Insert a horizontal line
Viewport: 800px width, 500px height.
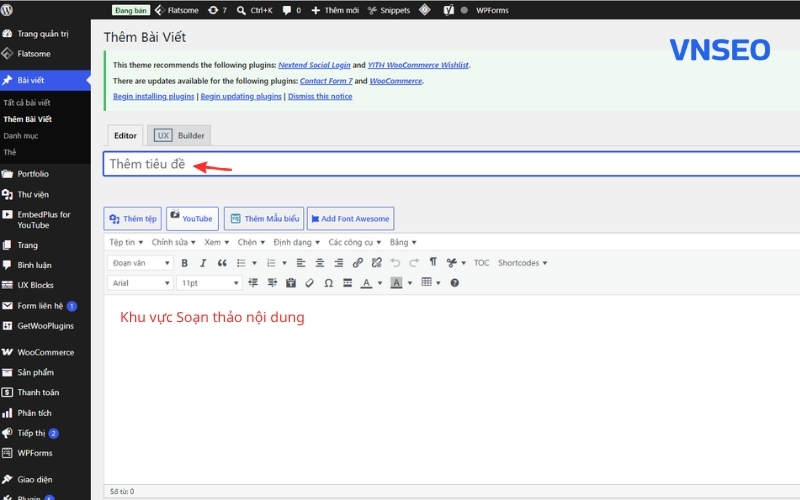coord(347,283)
